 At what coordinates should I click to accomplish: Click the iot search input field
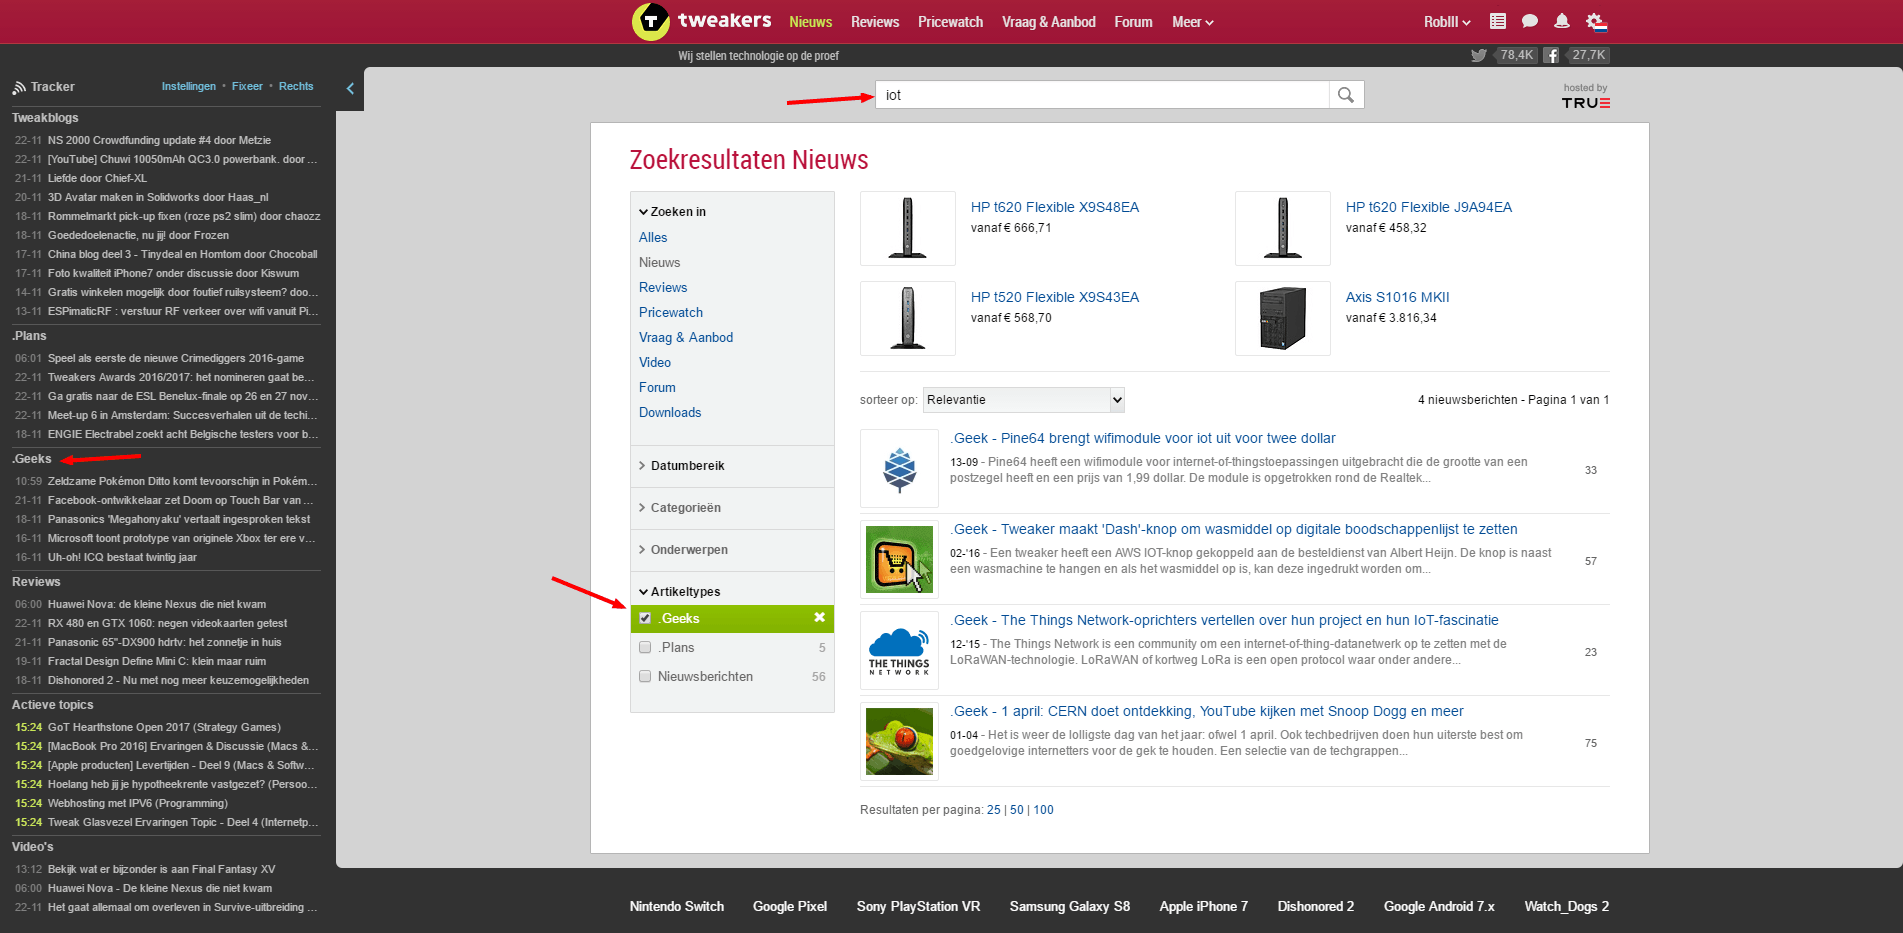pos(1102,95)
